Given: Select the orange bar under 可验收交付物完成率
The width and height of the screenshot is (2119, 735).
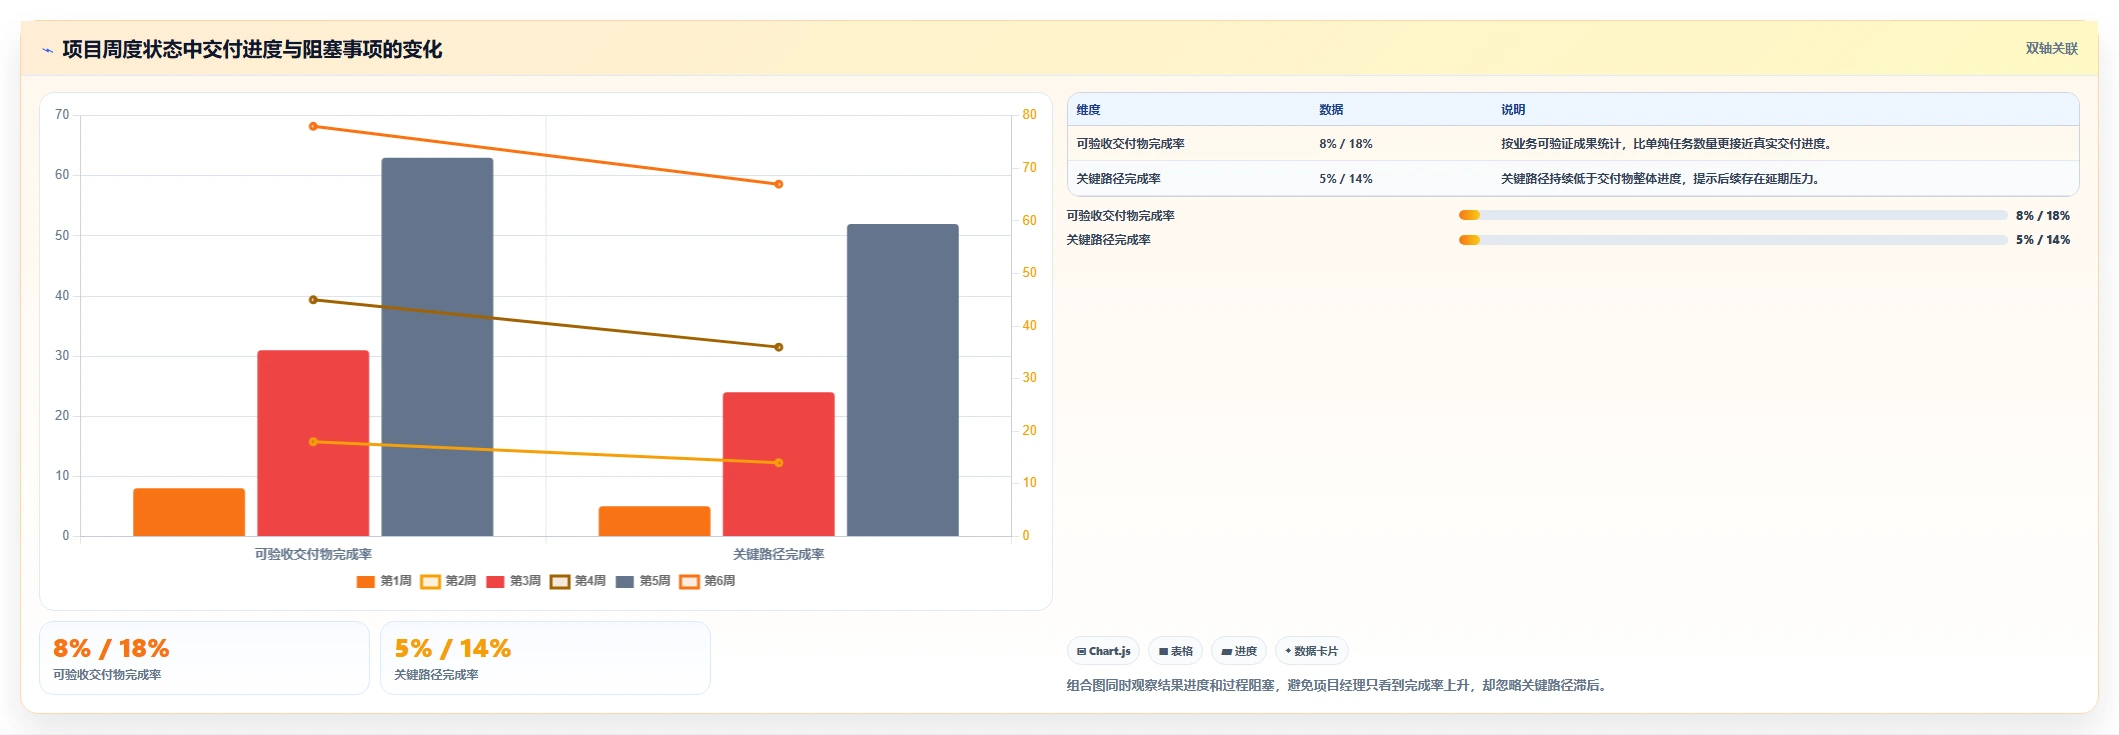Looking at the screenshot, I should (x=189, y=512).
